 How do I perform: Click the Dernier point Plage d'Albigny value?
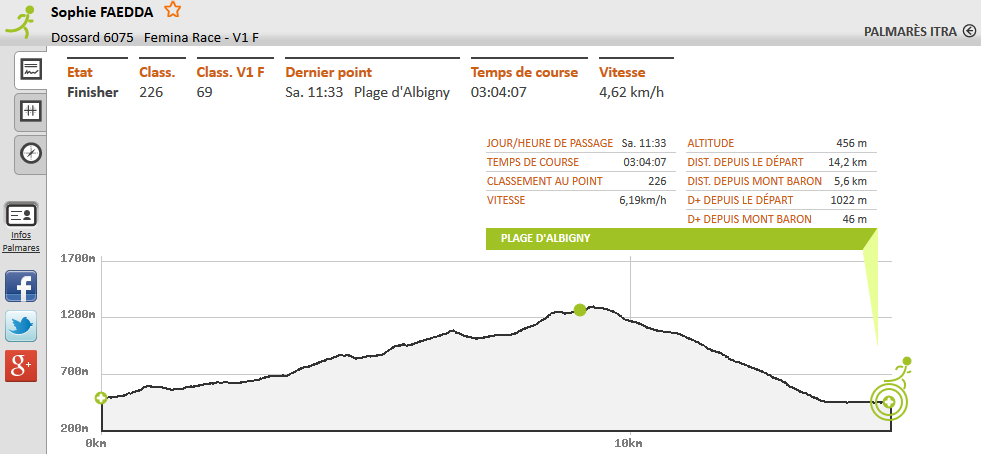coord(401,92)
